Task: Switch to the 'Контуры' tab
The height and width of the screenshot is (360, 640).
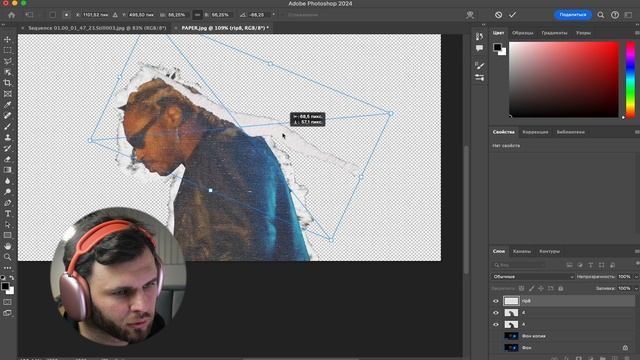Action: [x=550, y=251]
